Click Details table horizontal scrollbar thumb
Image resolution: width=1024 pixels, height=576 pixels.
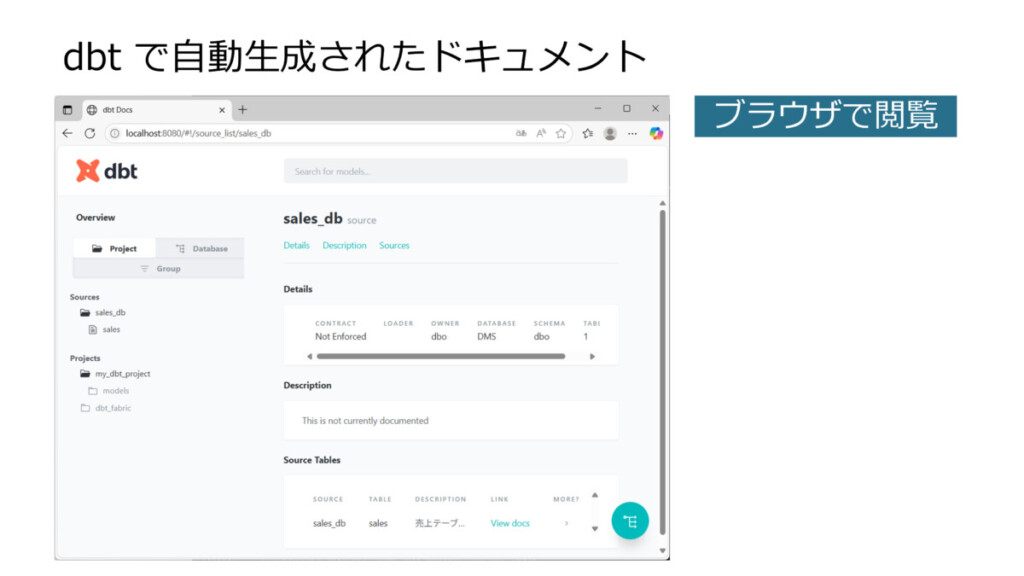441,357
